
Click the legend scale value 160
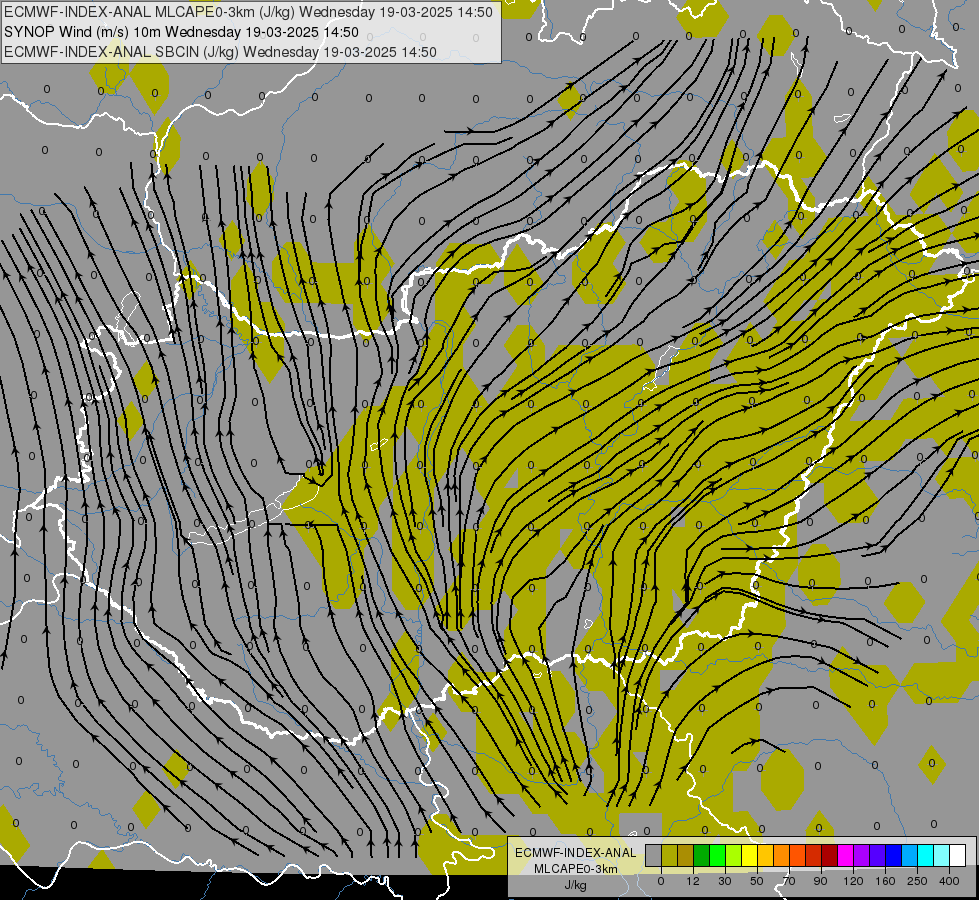(x=885, y=881)
